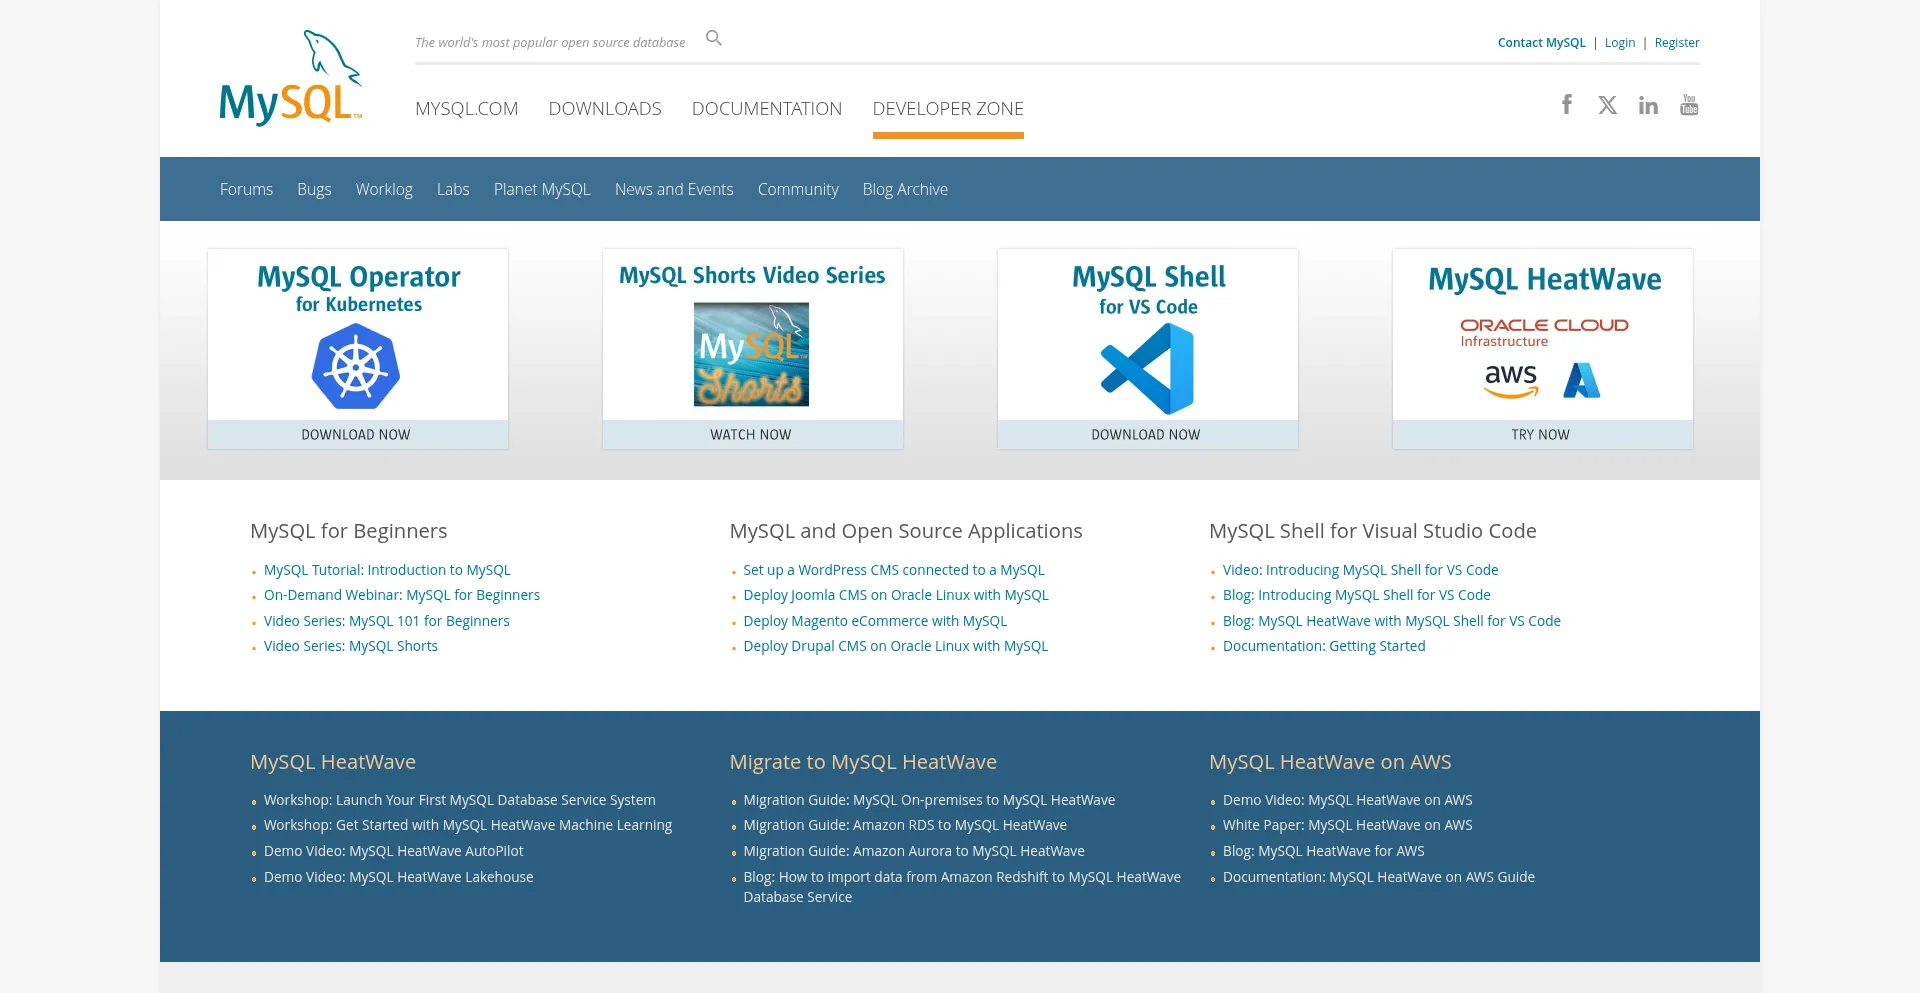
Task: Open MySQL Tutorial: Introduction to MySQL link
Action: 387,570
